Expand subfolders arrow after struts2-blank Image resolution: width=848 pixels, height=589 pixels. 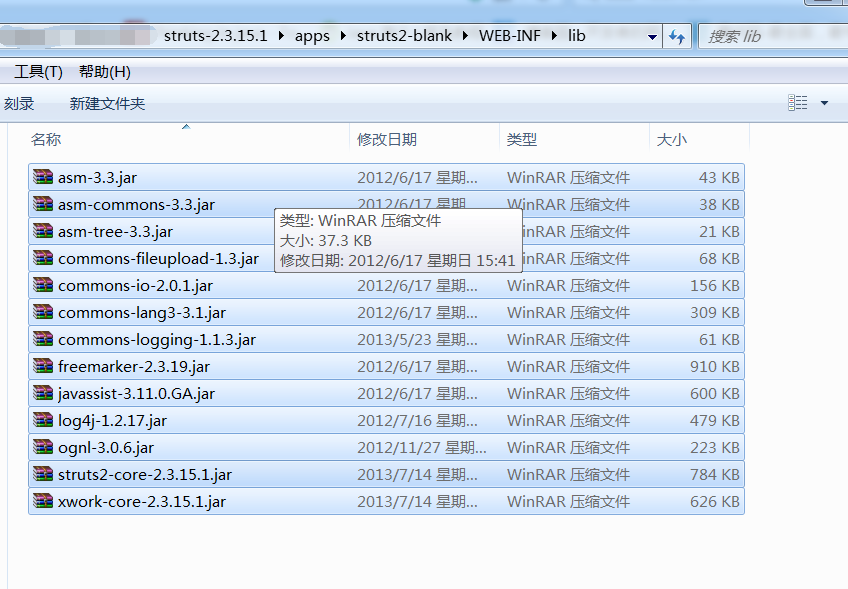(x=466, y=36)
